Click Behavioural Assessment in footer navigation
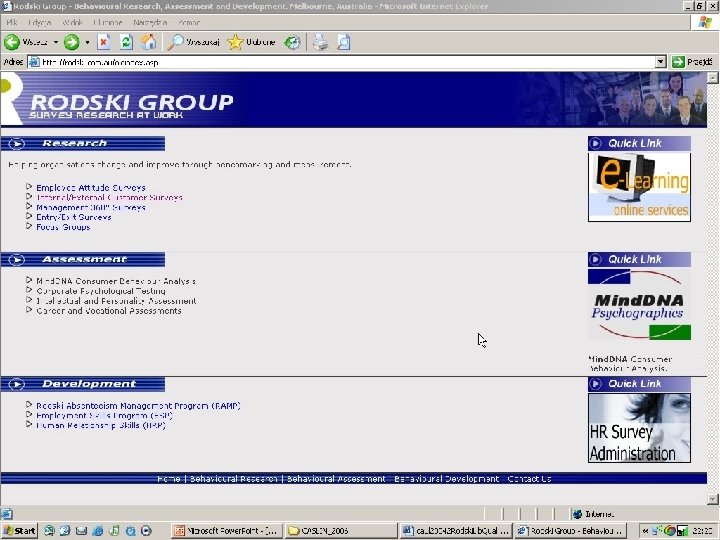 click(x=336, y=478)
